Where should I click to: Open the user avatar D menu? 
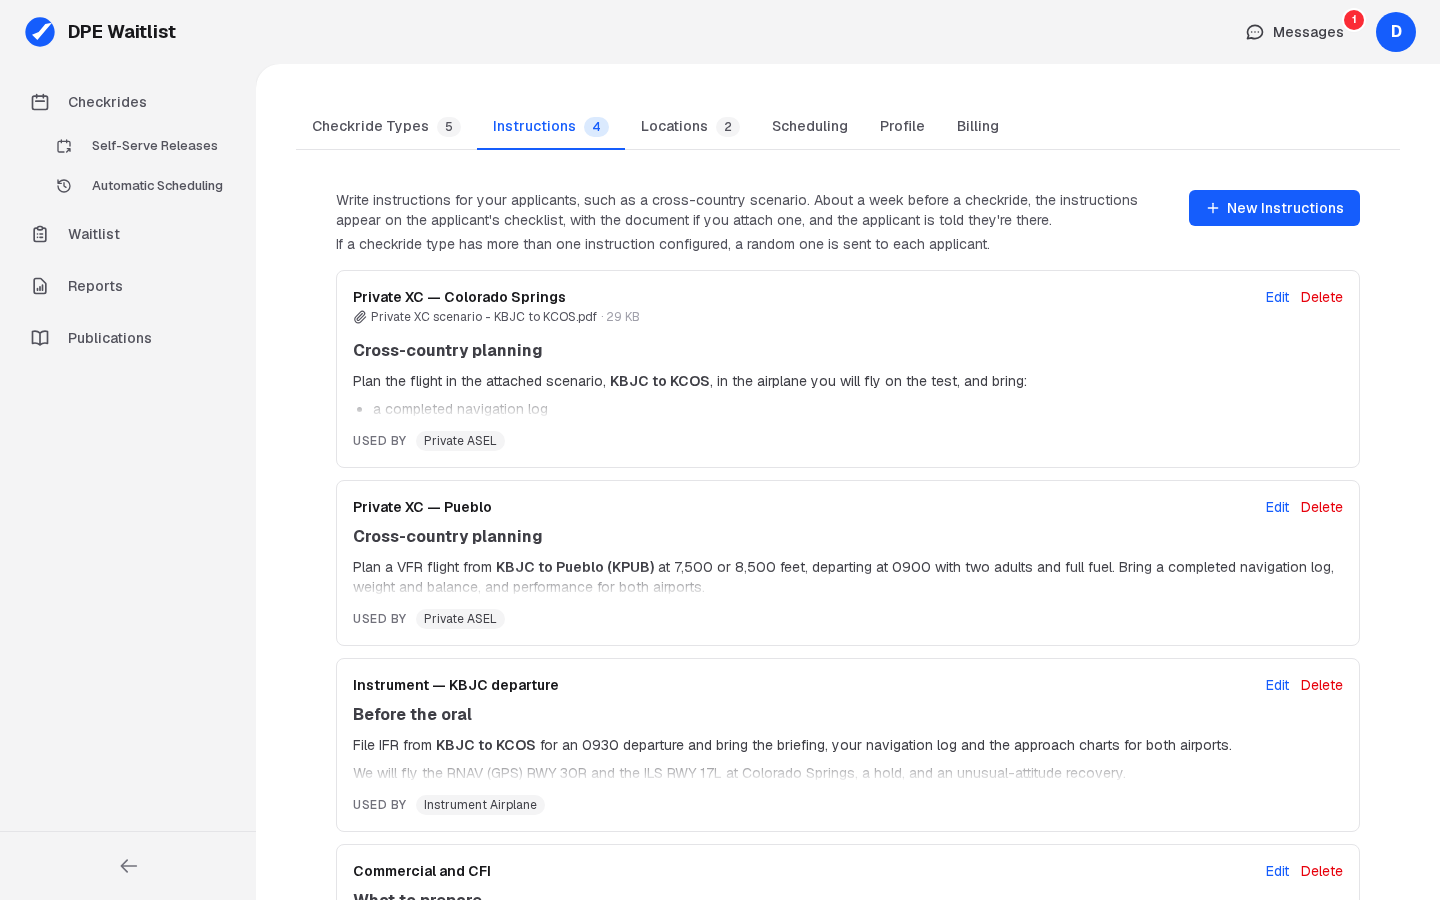[x=1396, y=32]
